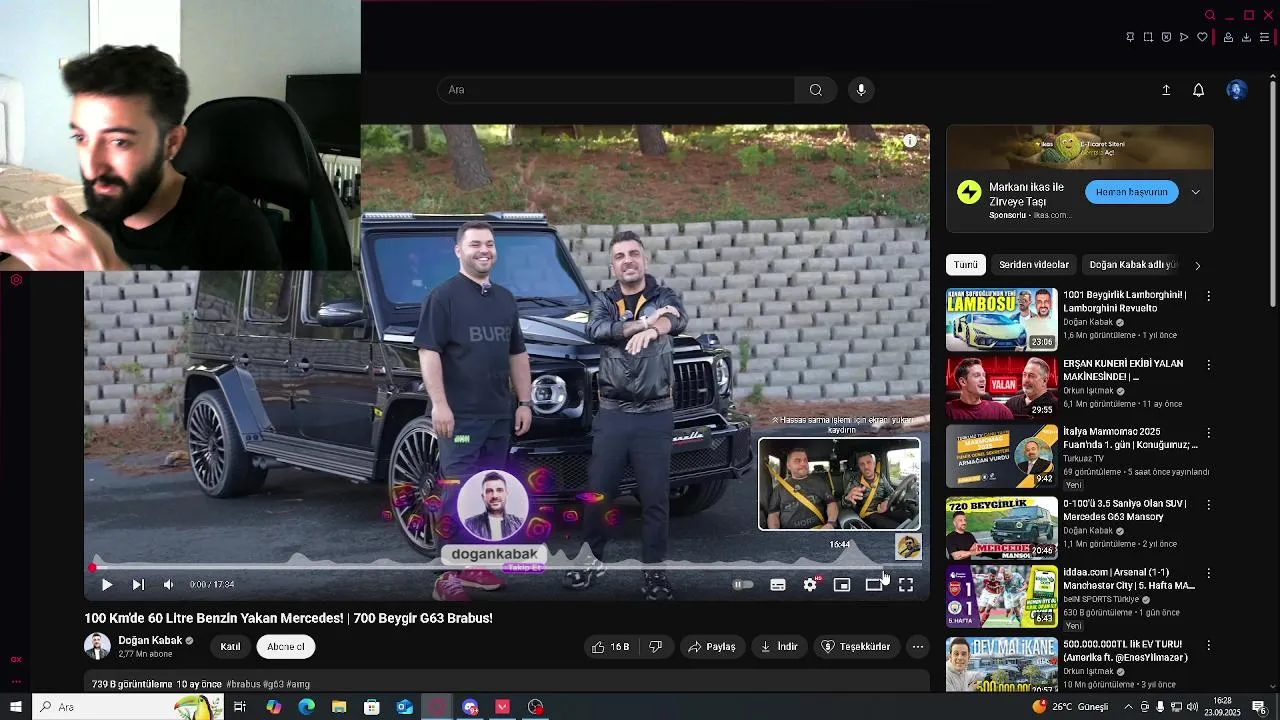Image resolution: width=1280 pixels, height=720 pixels.
Task: Like the video (16 B)
Action: (x=610, y=647)
